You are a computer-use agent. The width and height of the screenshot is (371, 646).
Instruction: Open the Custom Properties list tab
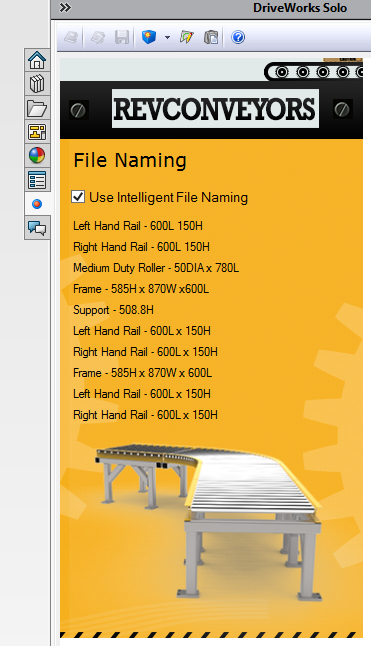point(37,180)
